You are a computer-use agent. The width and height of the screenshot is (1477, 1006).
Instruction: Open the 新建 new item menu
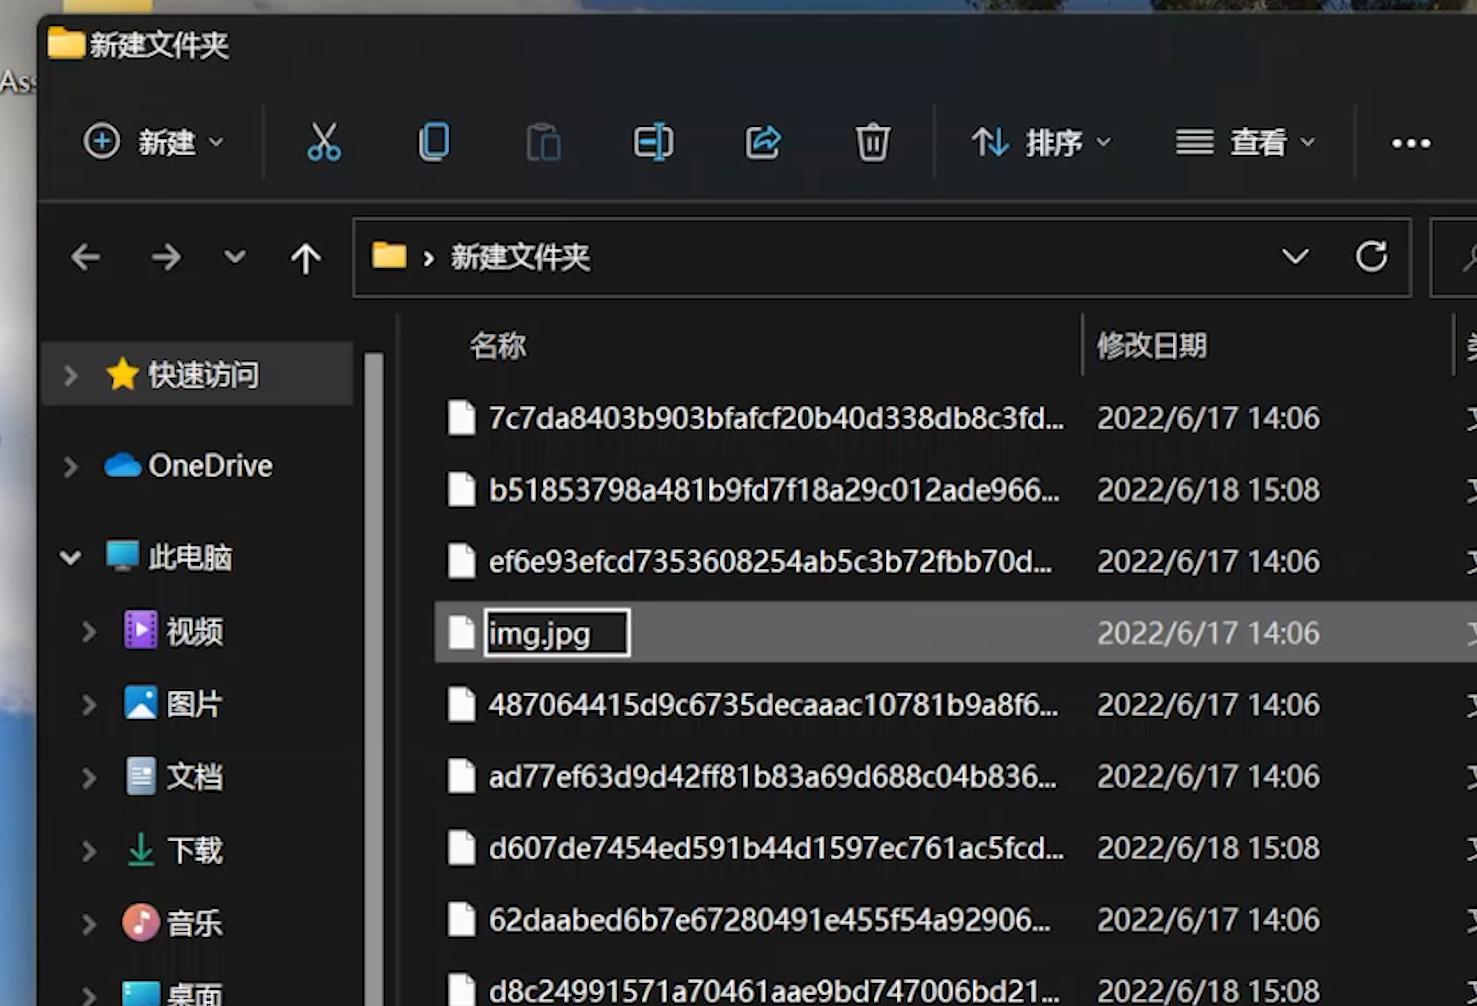click(x=152, y=142)
